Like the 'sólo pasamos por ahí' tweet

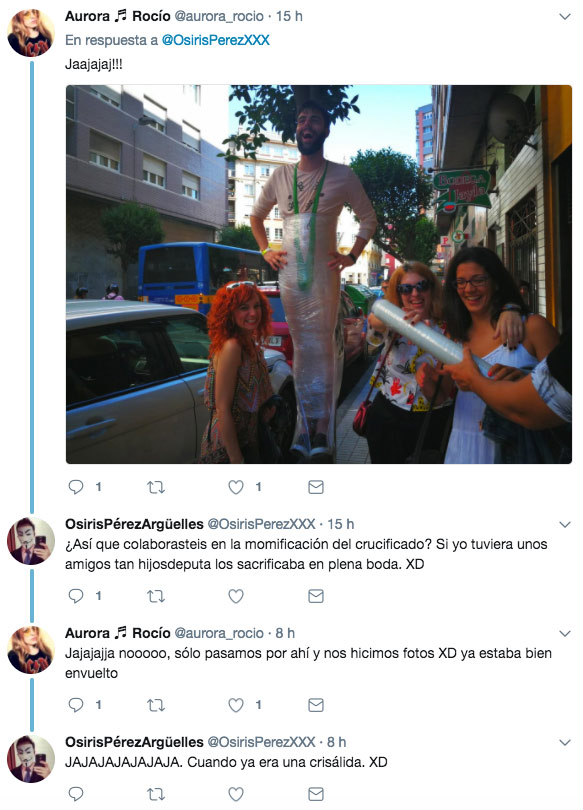point(236,705)
